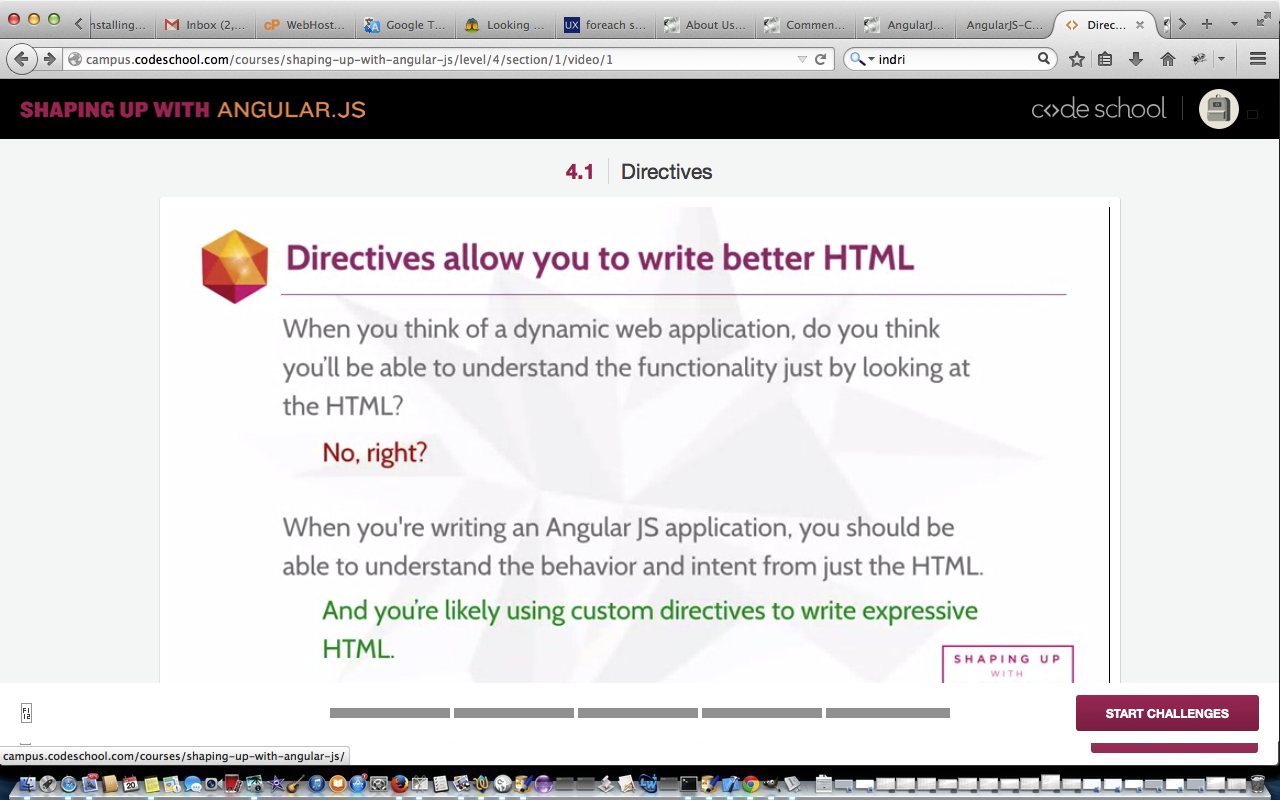Image resolution: width=1280 pixels, height=800 pixels.
Task: Switch to the Looking... tab
Action: coord(504,25)
